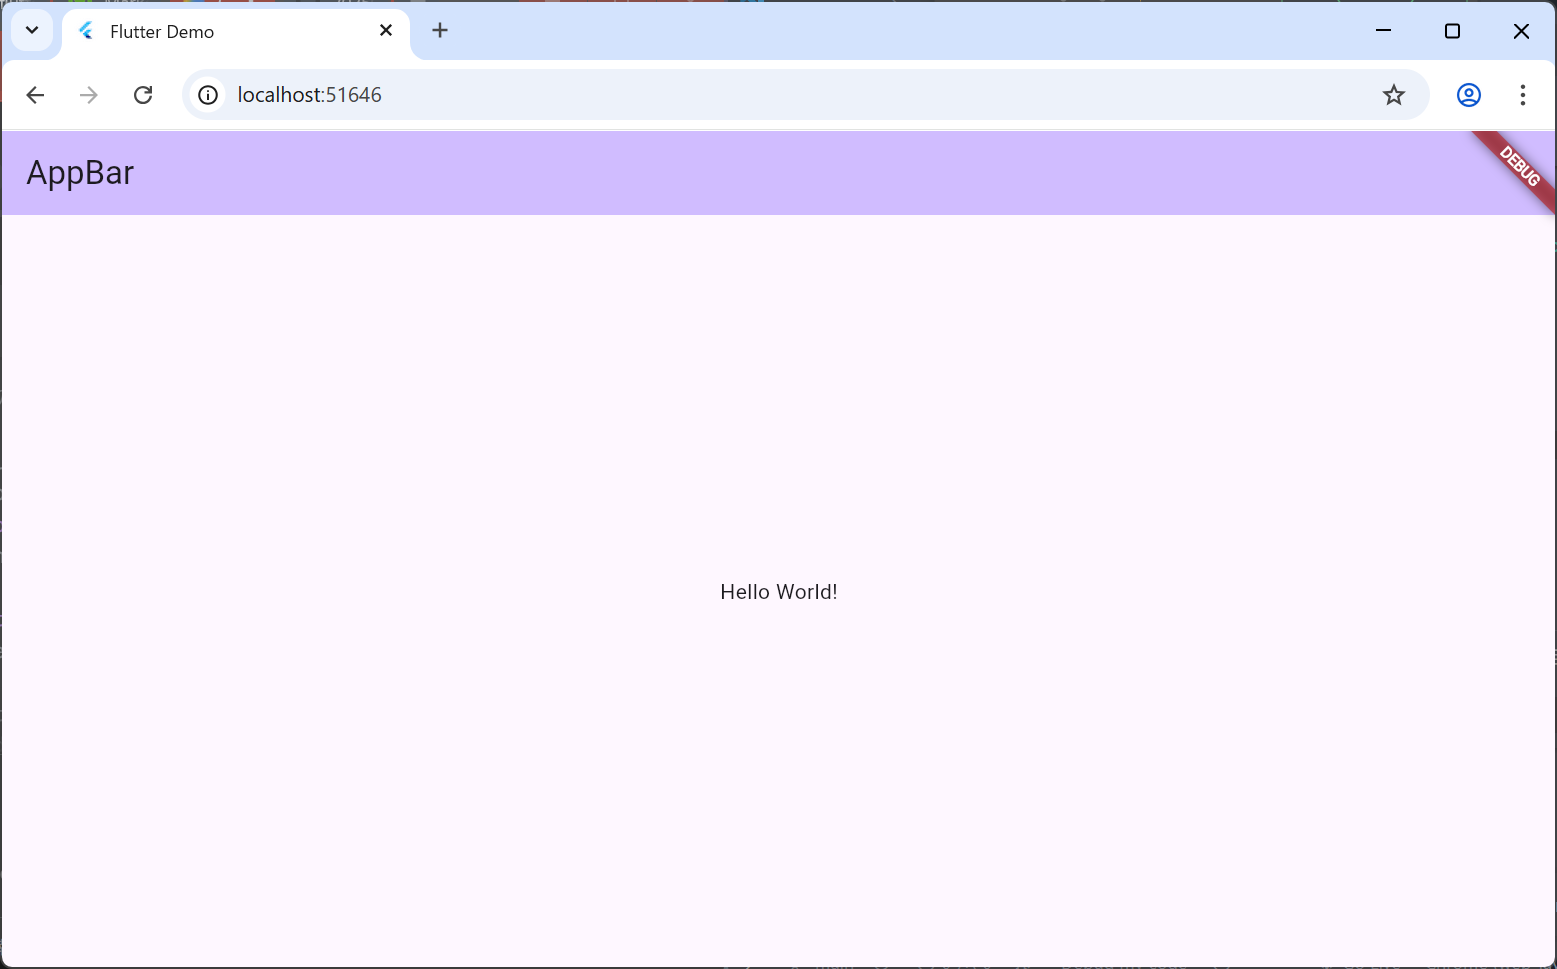Image resolution: width=1557 pixels, height=969 pixels.
Task: Click the localhost:51646 address field
Action: pos(805,95)
